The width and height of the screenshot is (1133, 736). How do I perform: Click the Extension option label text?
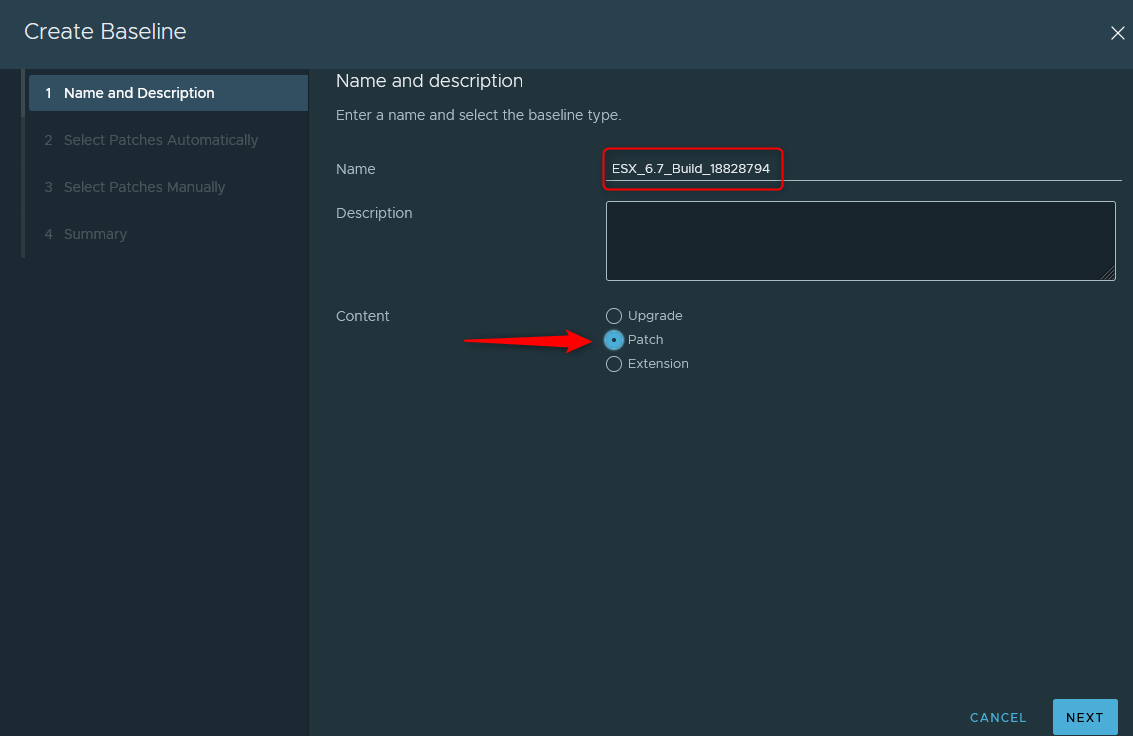(x=658, y=364)
